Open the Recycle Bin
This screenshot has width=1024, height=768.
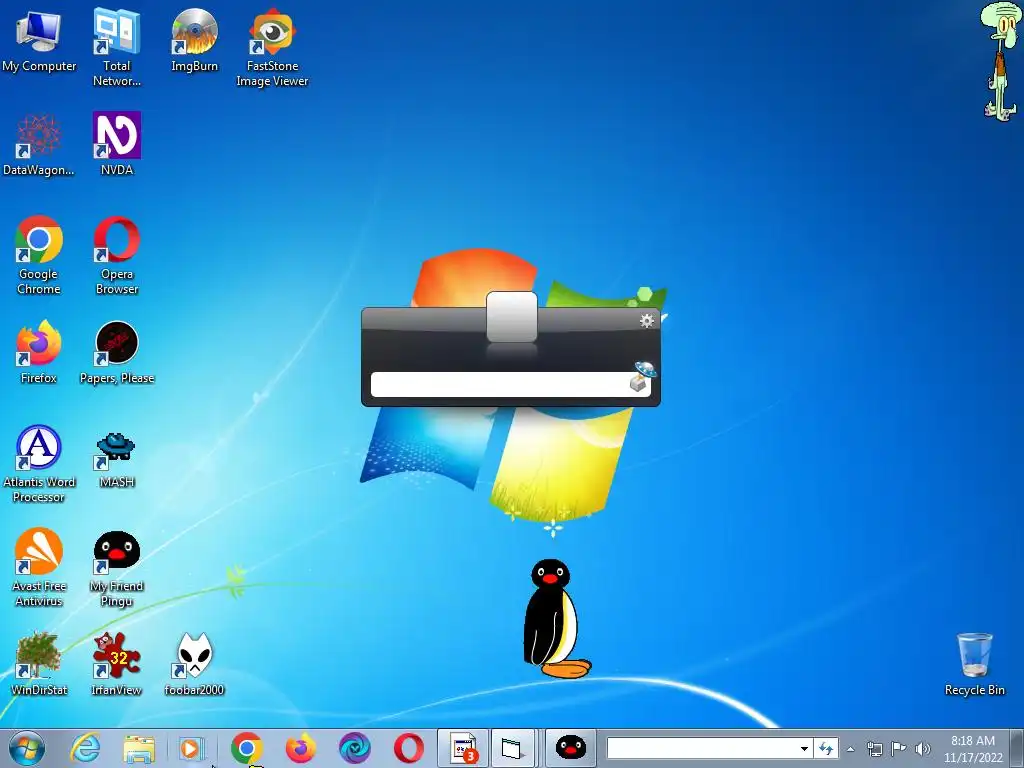974,664
